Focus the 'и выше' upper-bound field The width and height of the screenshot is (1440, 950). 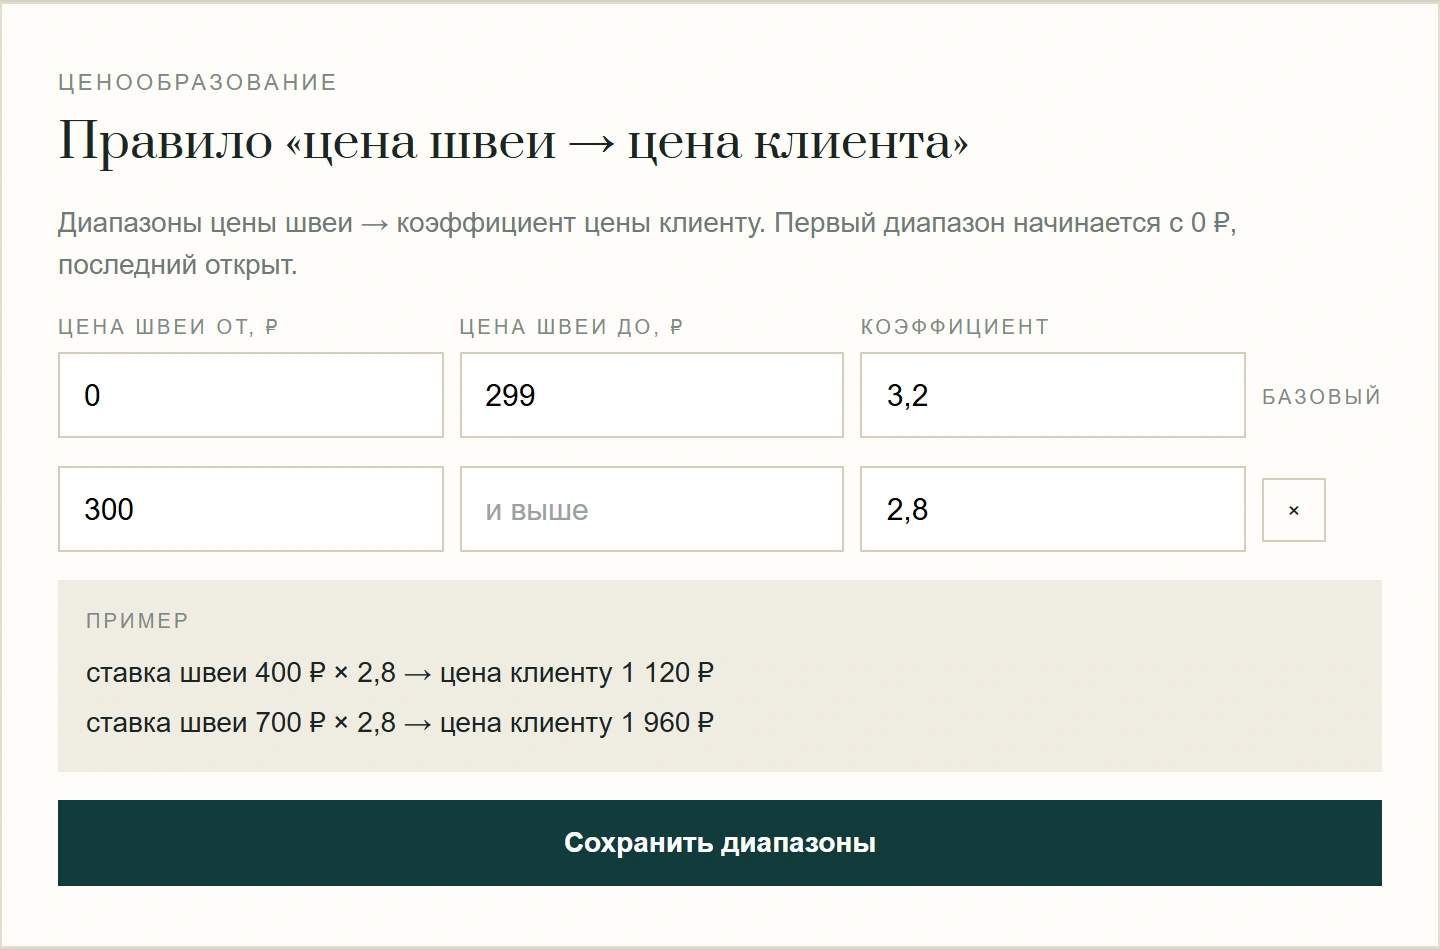pos(652,509)
